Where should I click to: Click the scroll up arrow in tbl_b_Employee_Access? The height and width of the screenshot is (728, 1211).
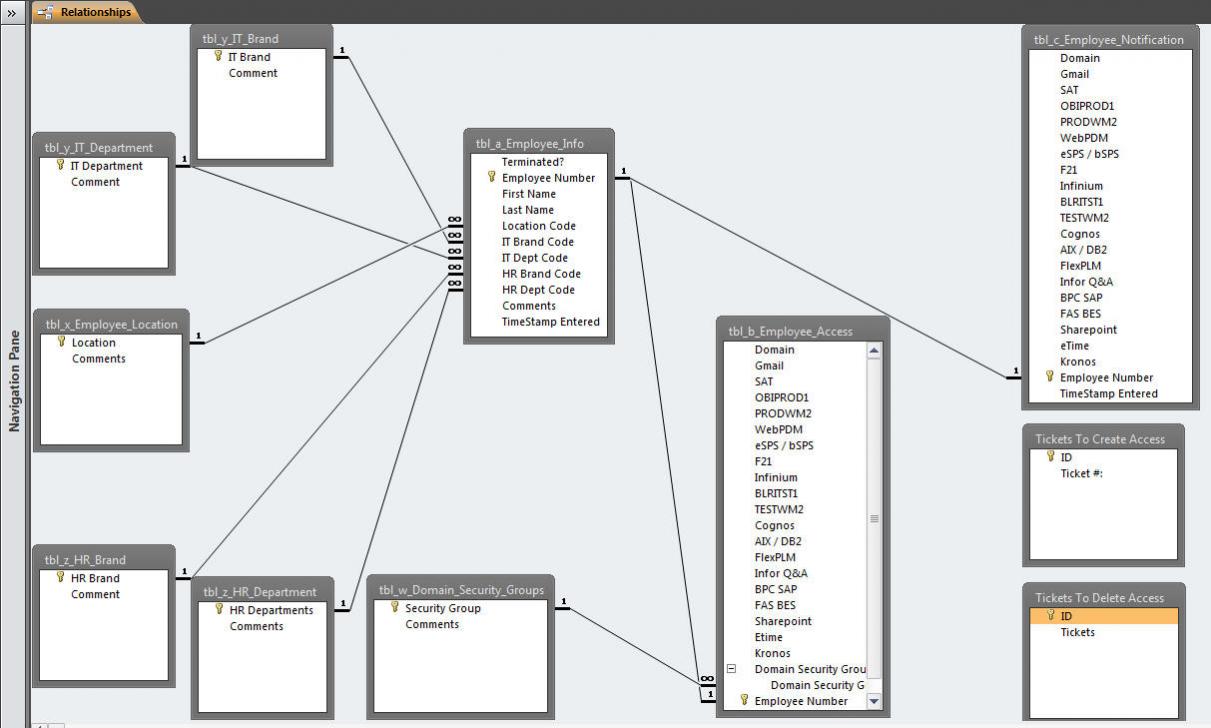(874, 350)
